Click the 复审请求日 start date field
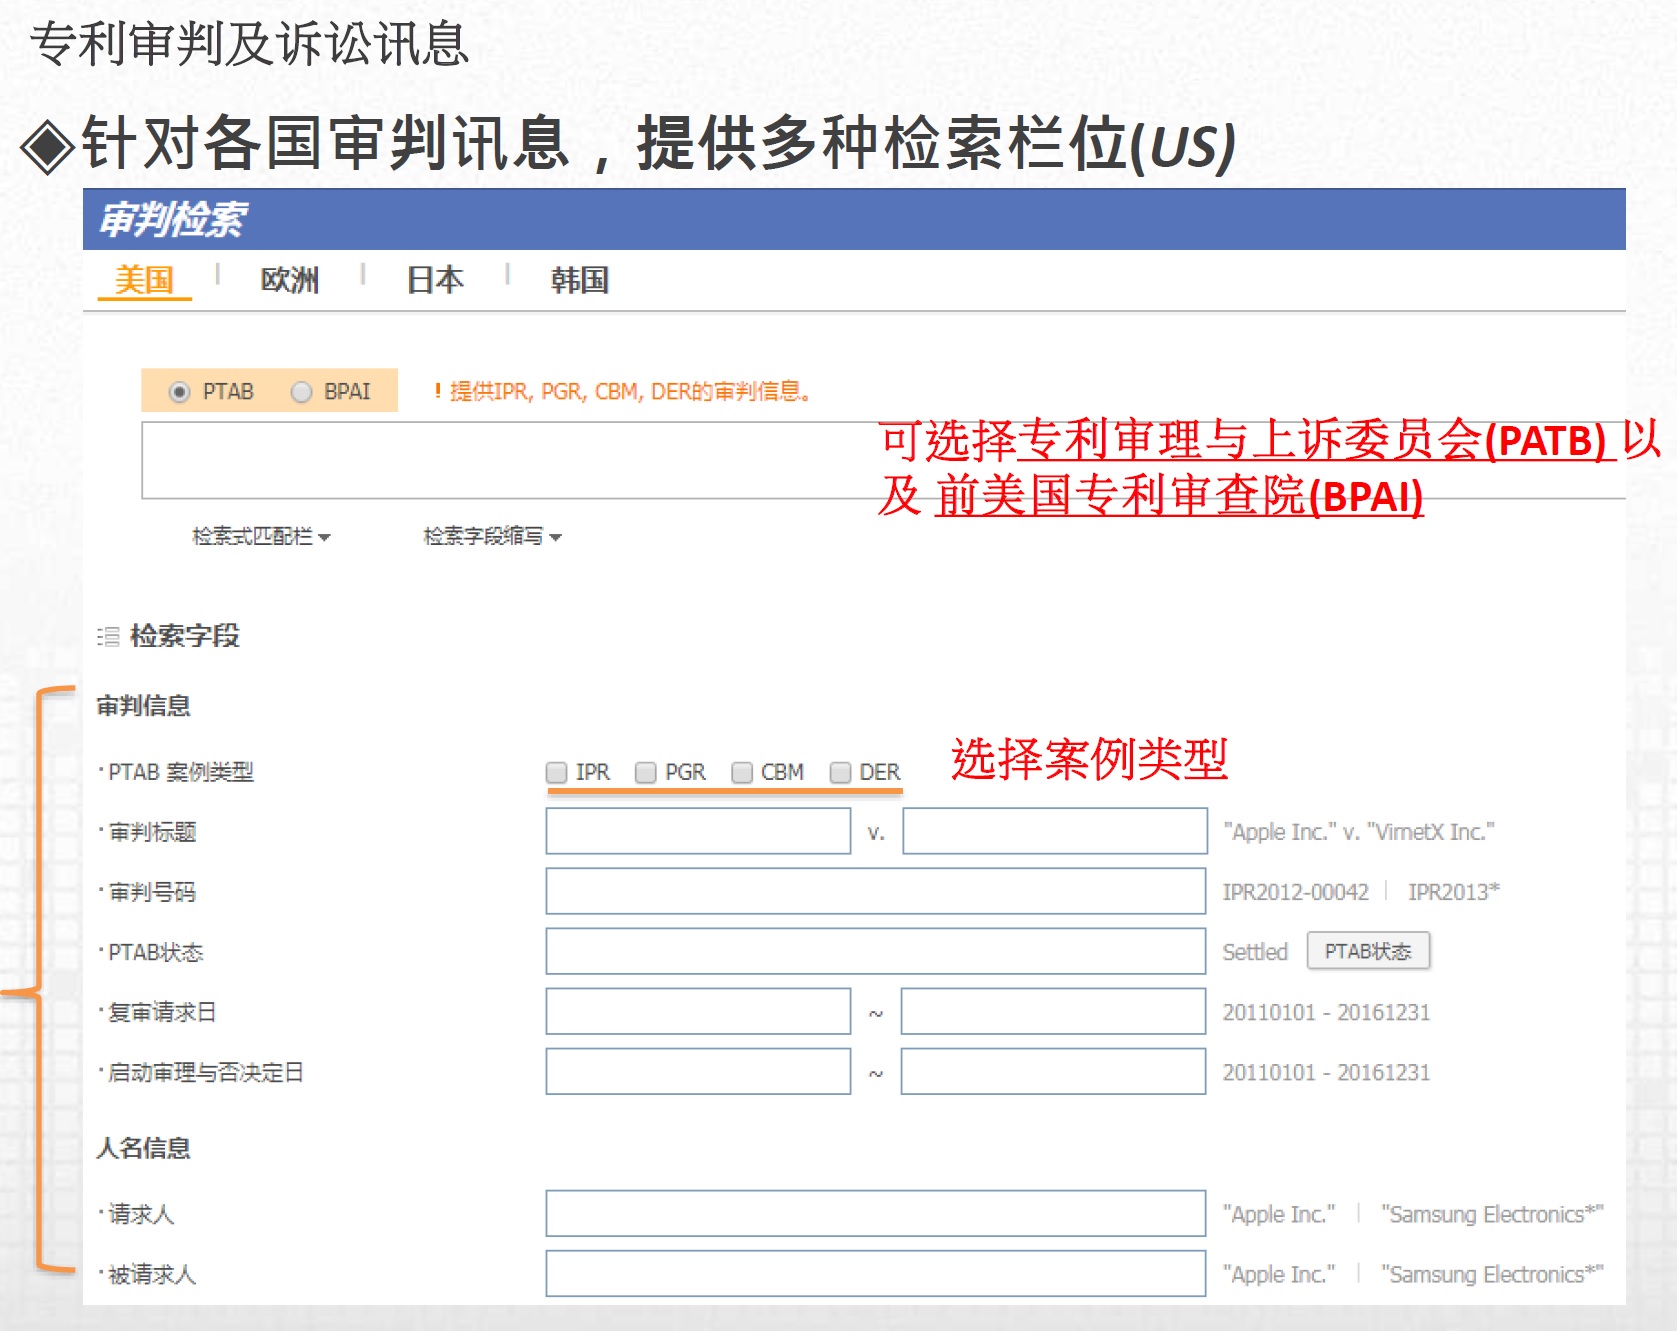Screen dimensions: 1677x1331 [x=698, y=1011]
